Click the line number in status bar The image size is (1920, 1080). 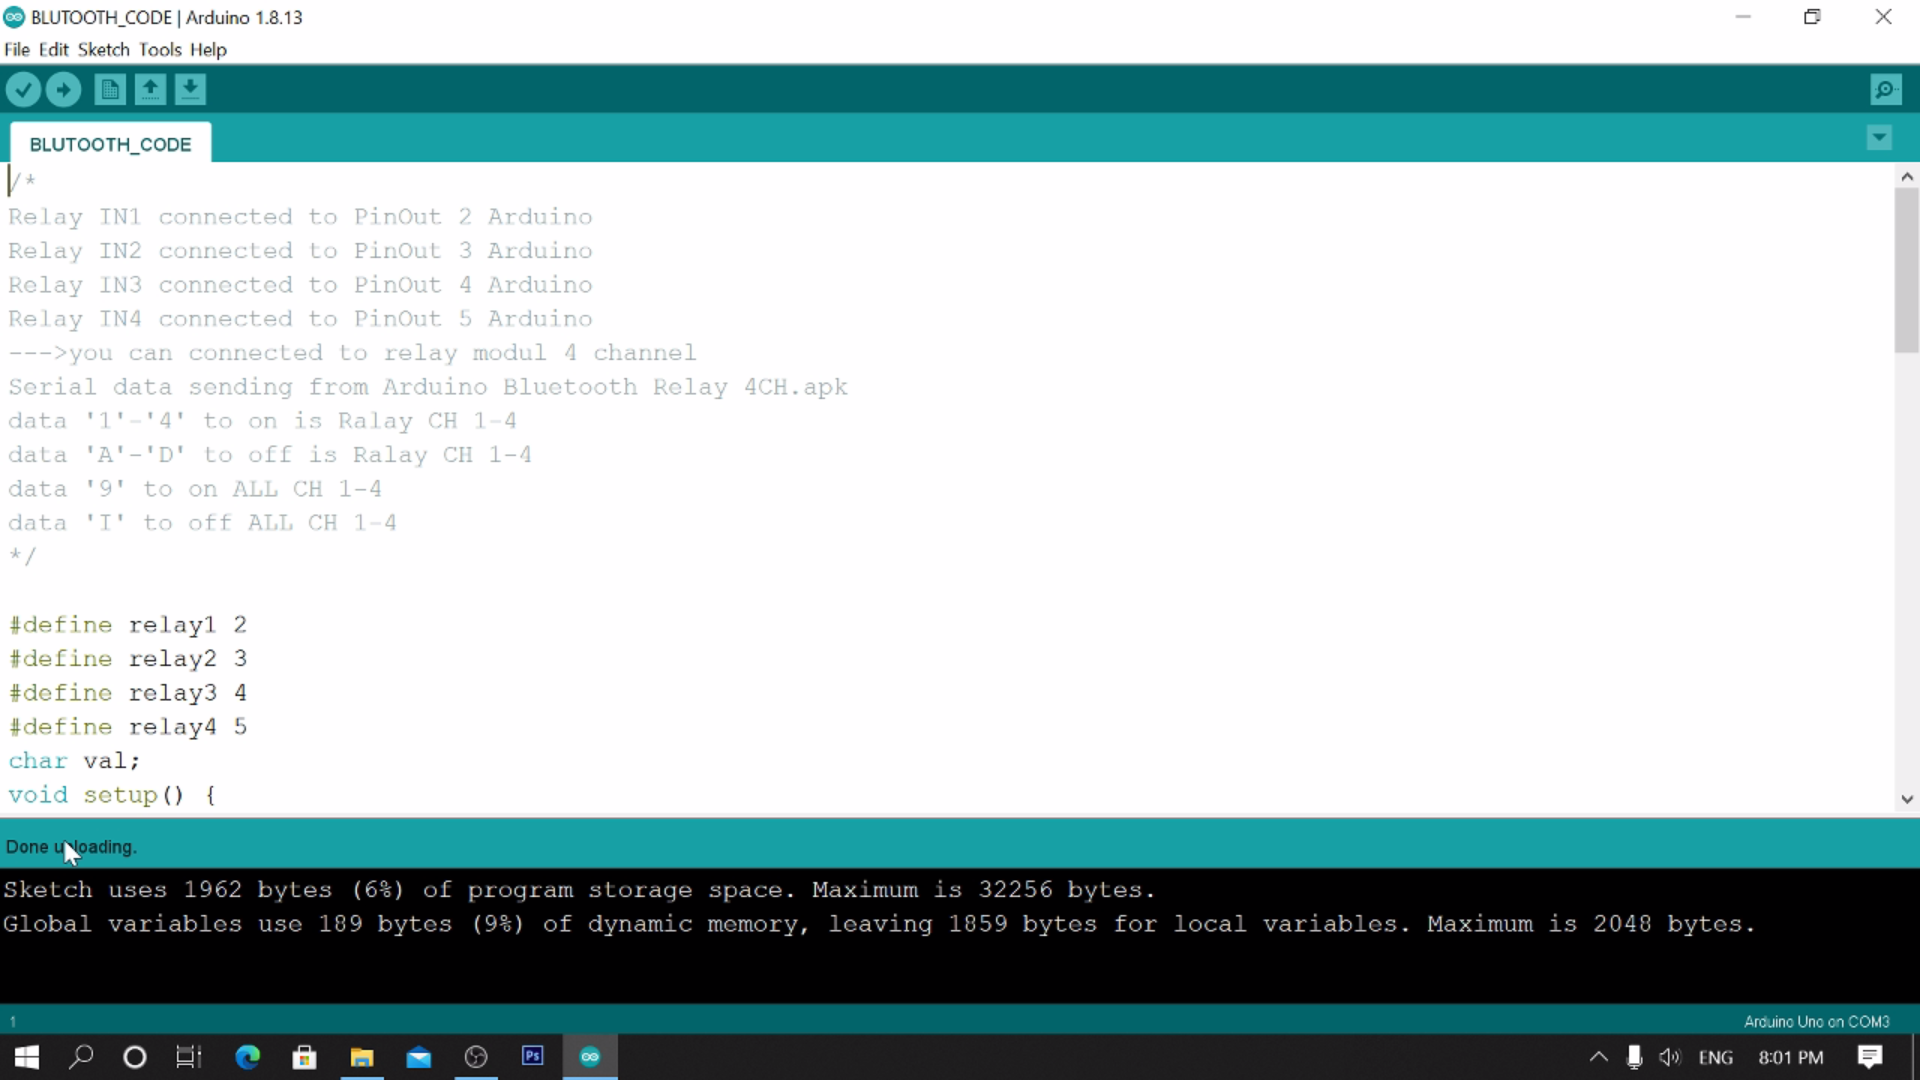click(x=13, y=1021)
